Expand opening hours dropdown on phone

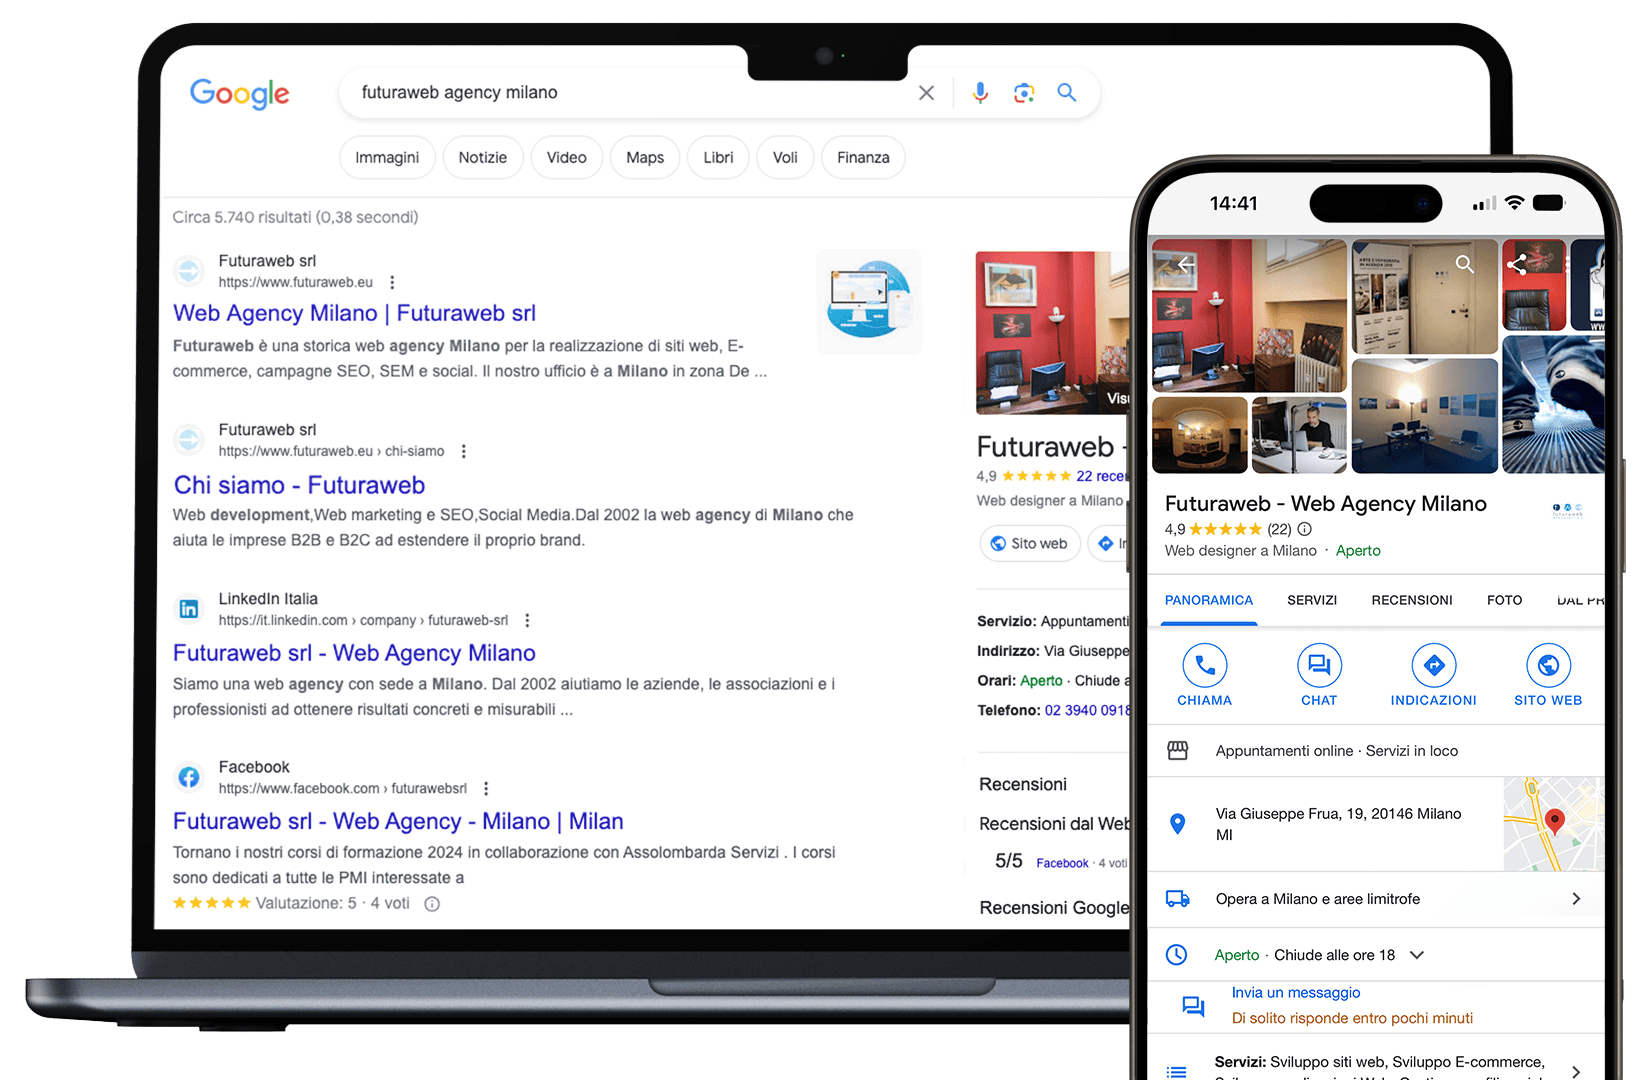[1417, 955]
